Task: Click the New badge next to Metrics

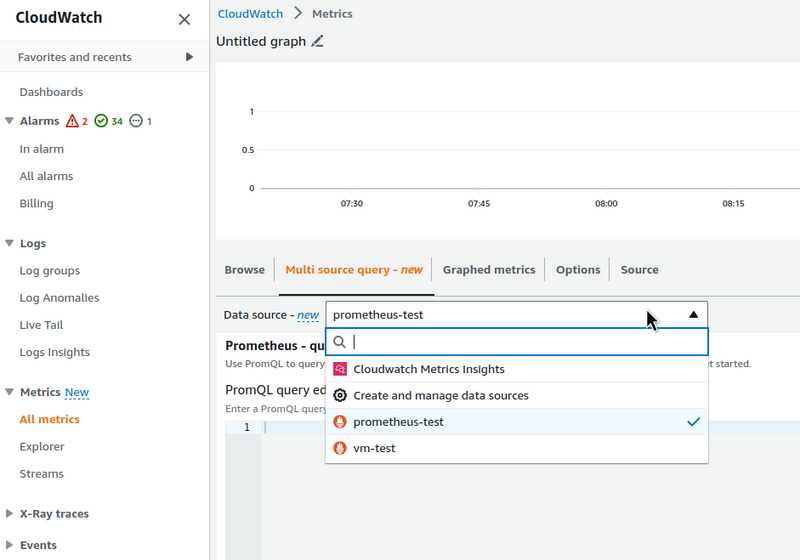Action: [x=77, y=392]
